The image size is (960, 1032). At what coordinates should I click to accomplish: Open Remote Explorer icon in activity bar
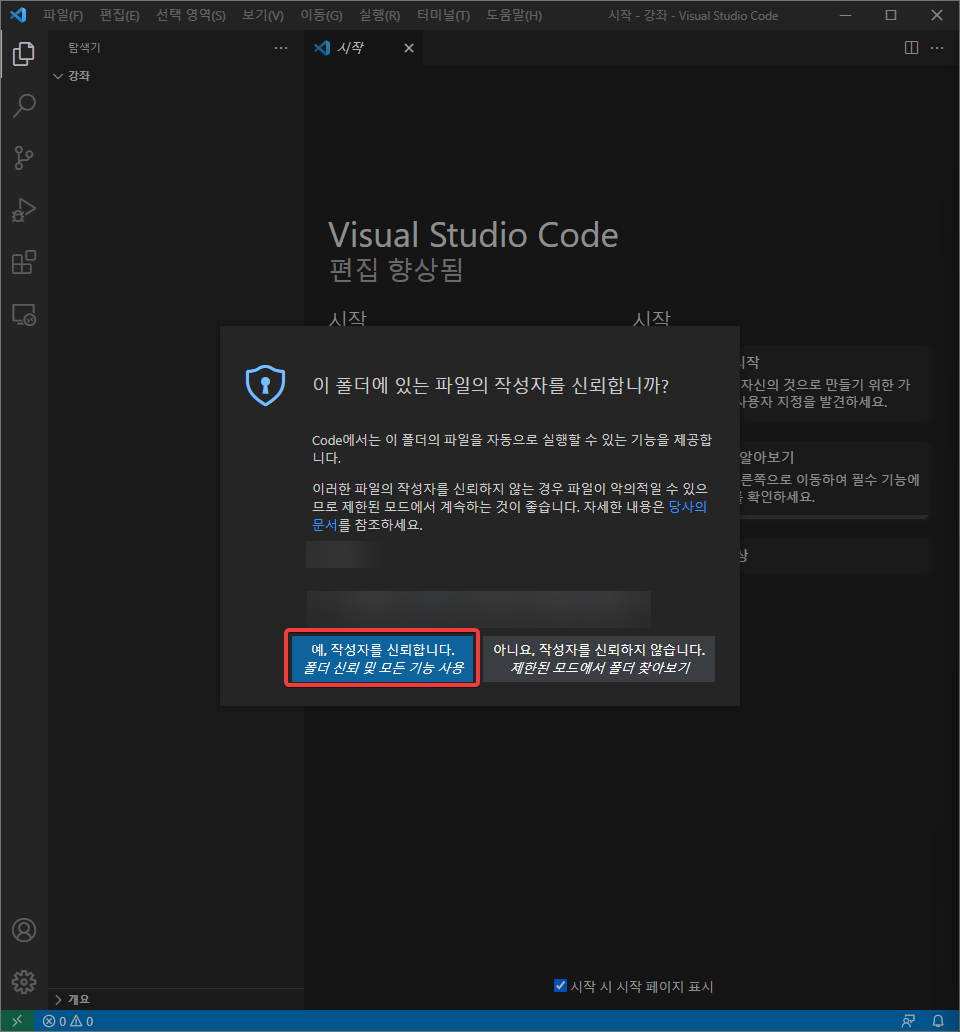coord(24,315)
